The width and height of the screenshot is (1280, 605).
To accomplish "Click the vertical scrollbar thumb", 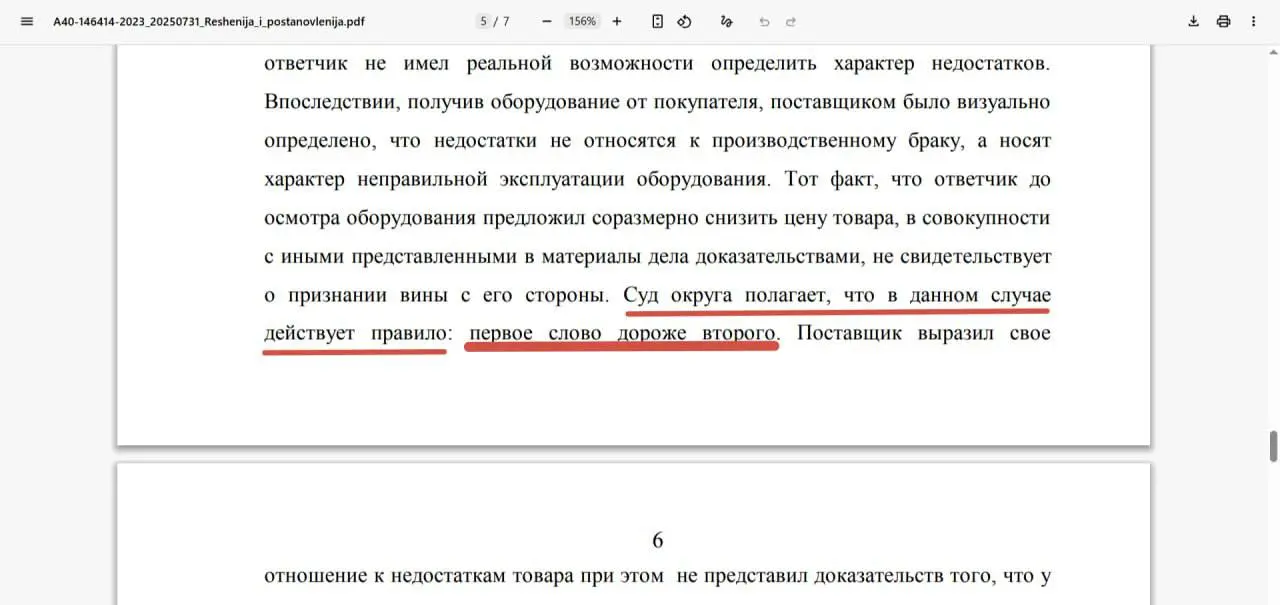I will (x=1273, y=445).
